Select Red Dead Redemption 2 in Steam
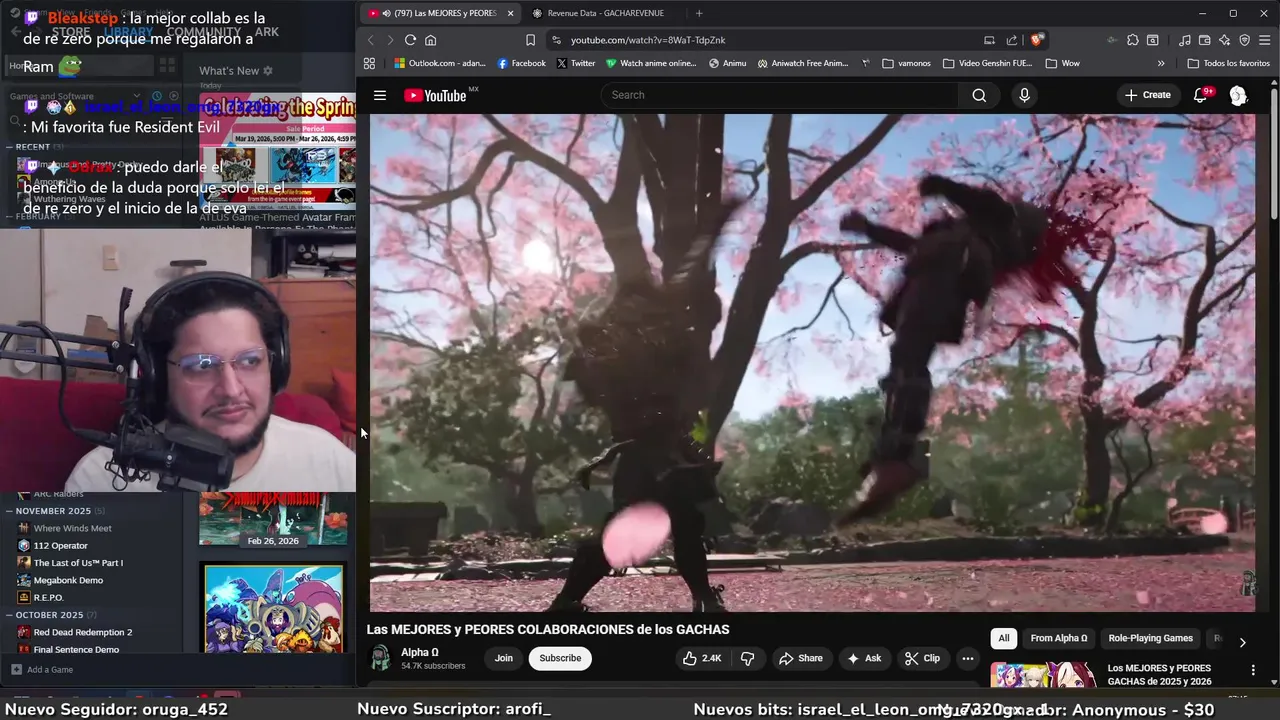The image size is (1280, 720). click(82, 632)
